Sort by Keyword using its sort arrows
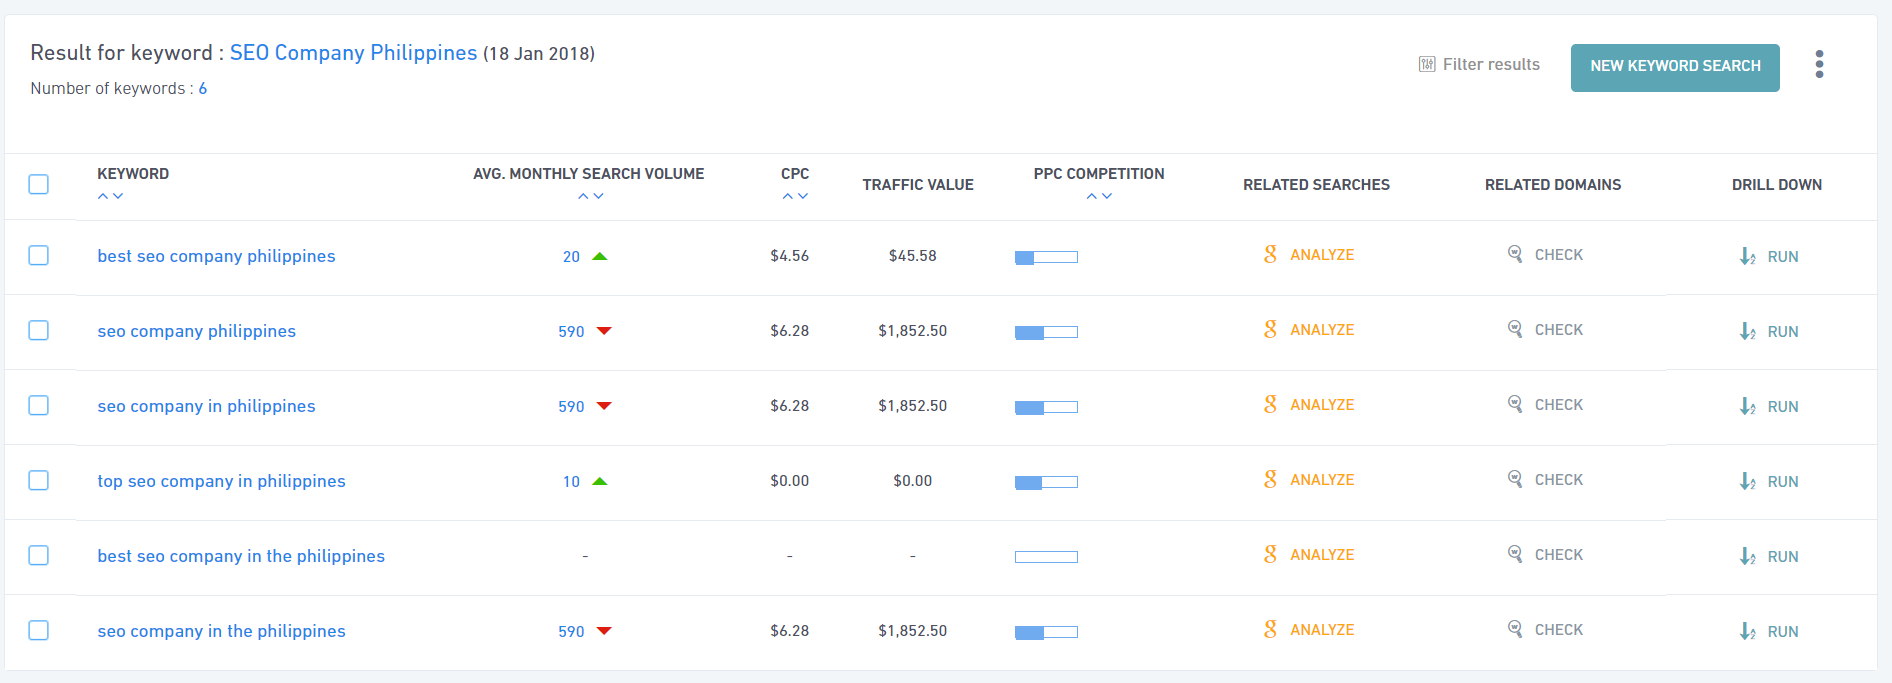Screen dimensions: 1892x683 [110, 196]
